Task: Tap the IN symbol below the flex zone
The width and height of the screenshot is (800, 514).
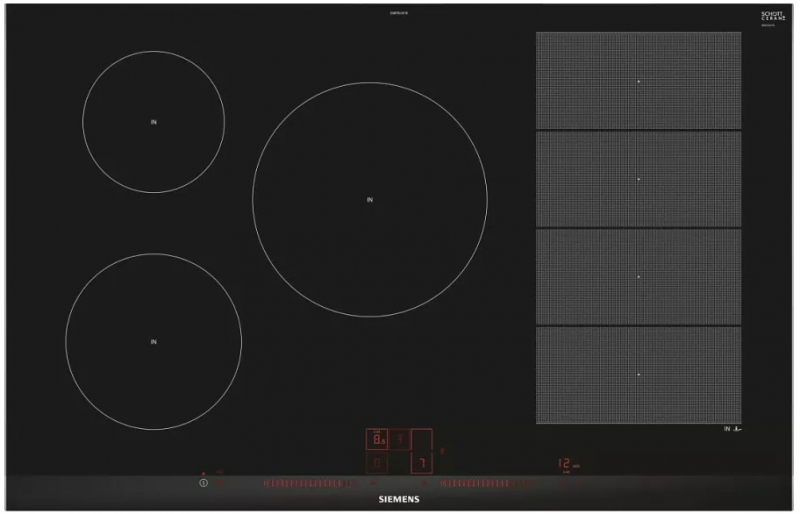Action: coord(732,429)
